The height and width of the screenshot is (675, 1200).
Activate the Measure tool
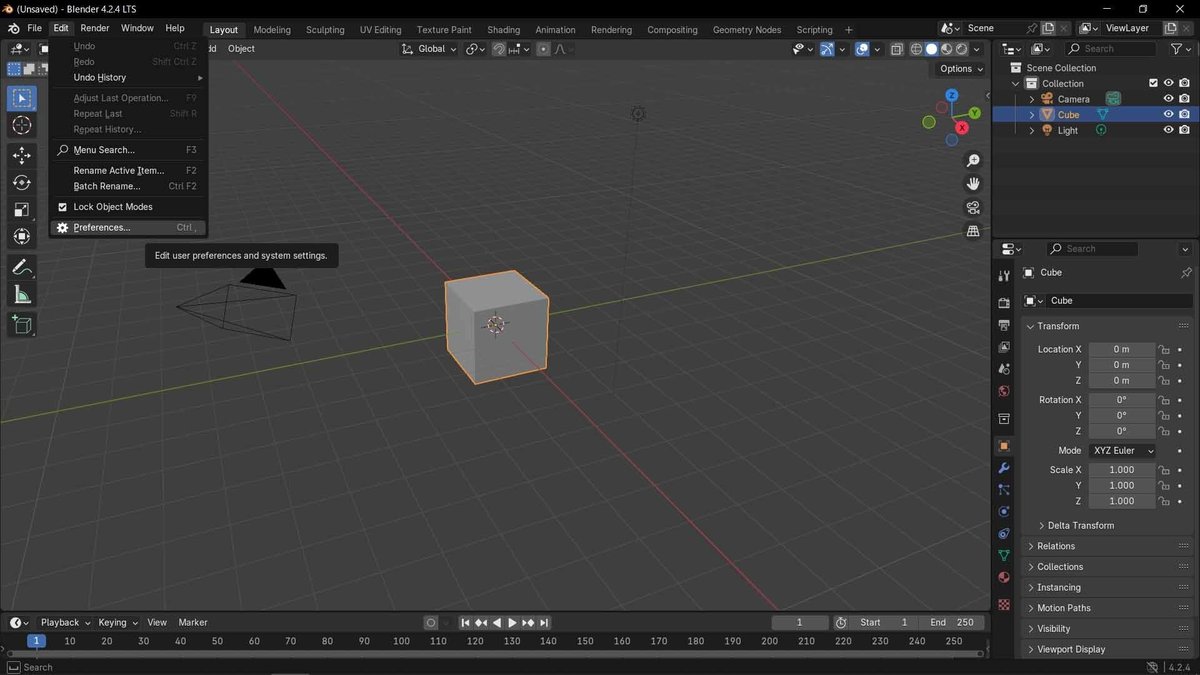pyautogui.click(x=21, y=293)
